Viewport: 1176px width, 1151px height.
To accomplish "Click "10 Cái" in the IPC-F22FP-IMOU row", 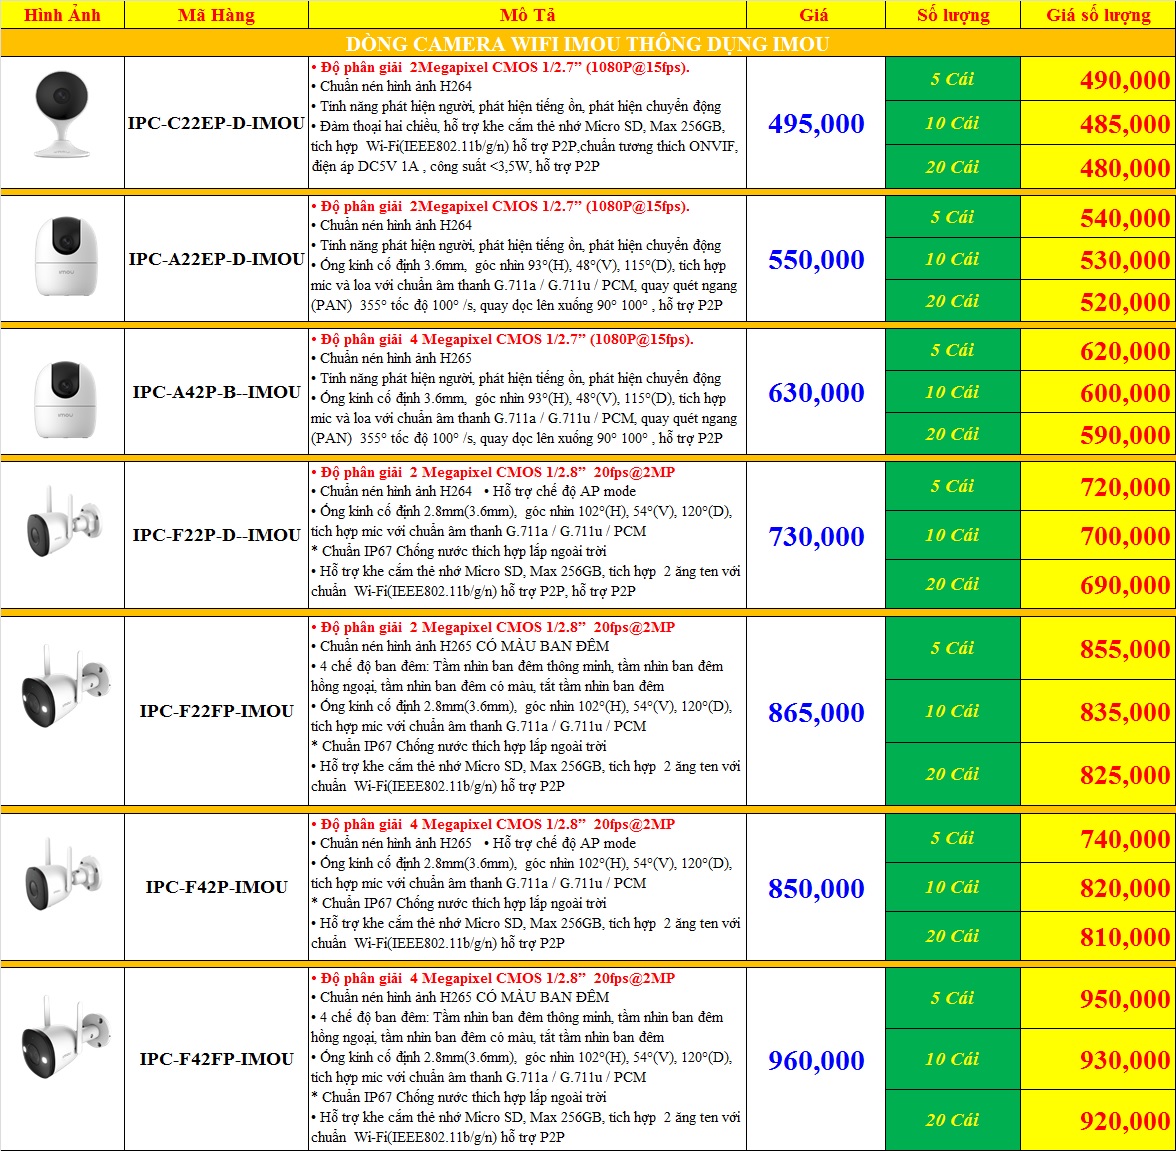I will (952, 711).
